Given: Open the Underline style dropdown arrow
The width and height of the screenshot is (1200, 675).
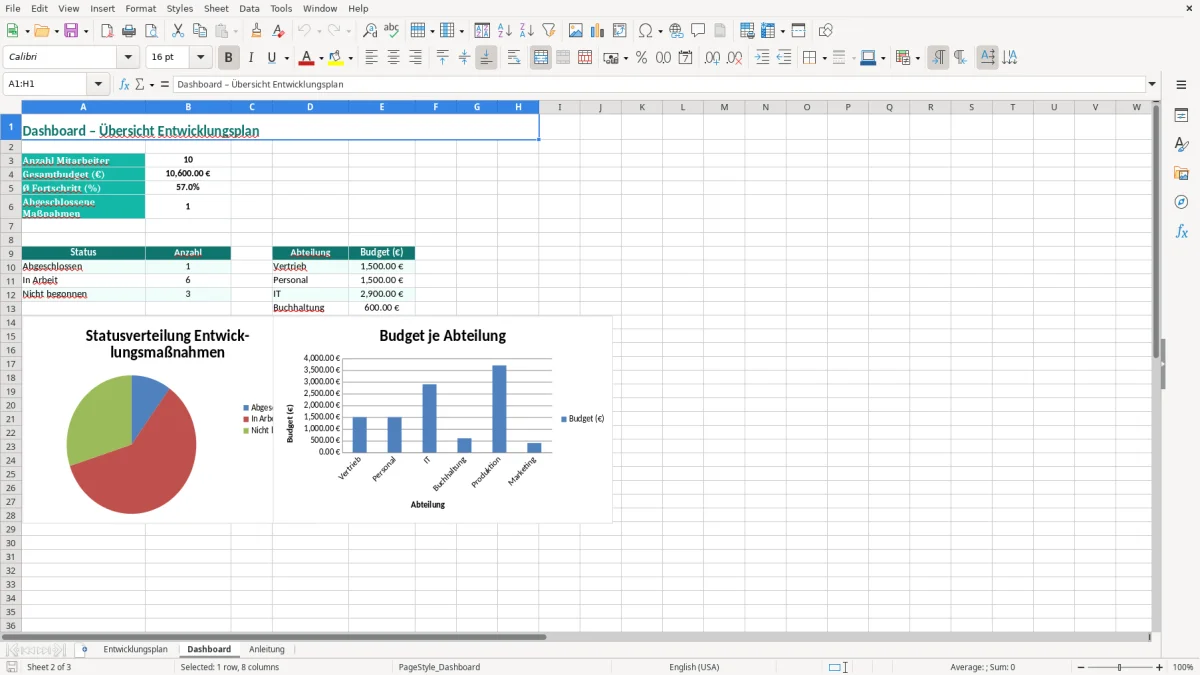Looking at the screenshot, I should tap(286, 58).
